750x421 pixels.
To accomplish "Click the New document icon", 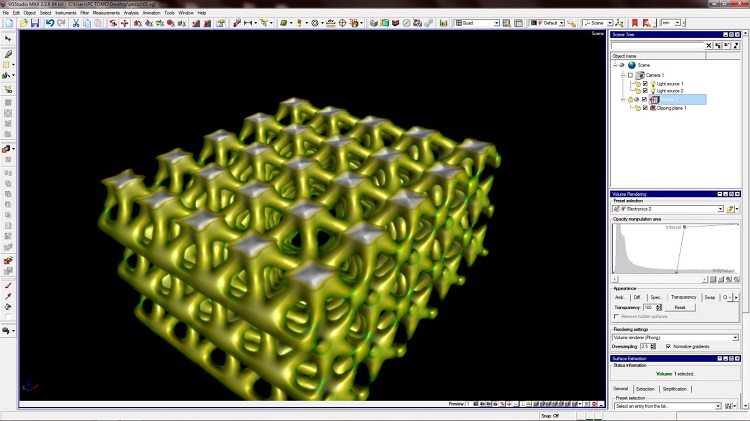I will (x=8, y=23).
